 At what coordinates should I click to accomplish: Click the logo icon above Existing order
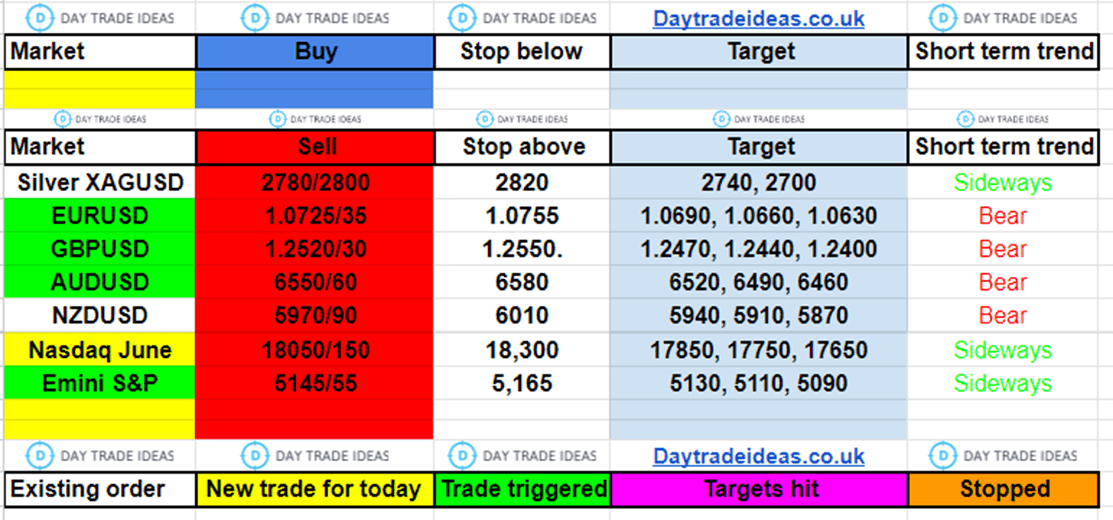point(41,456)
